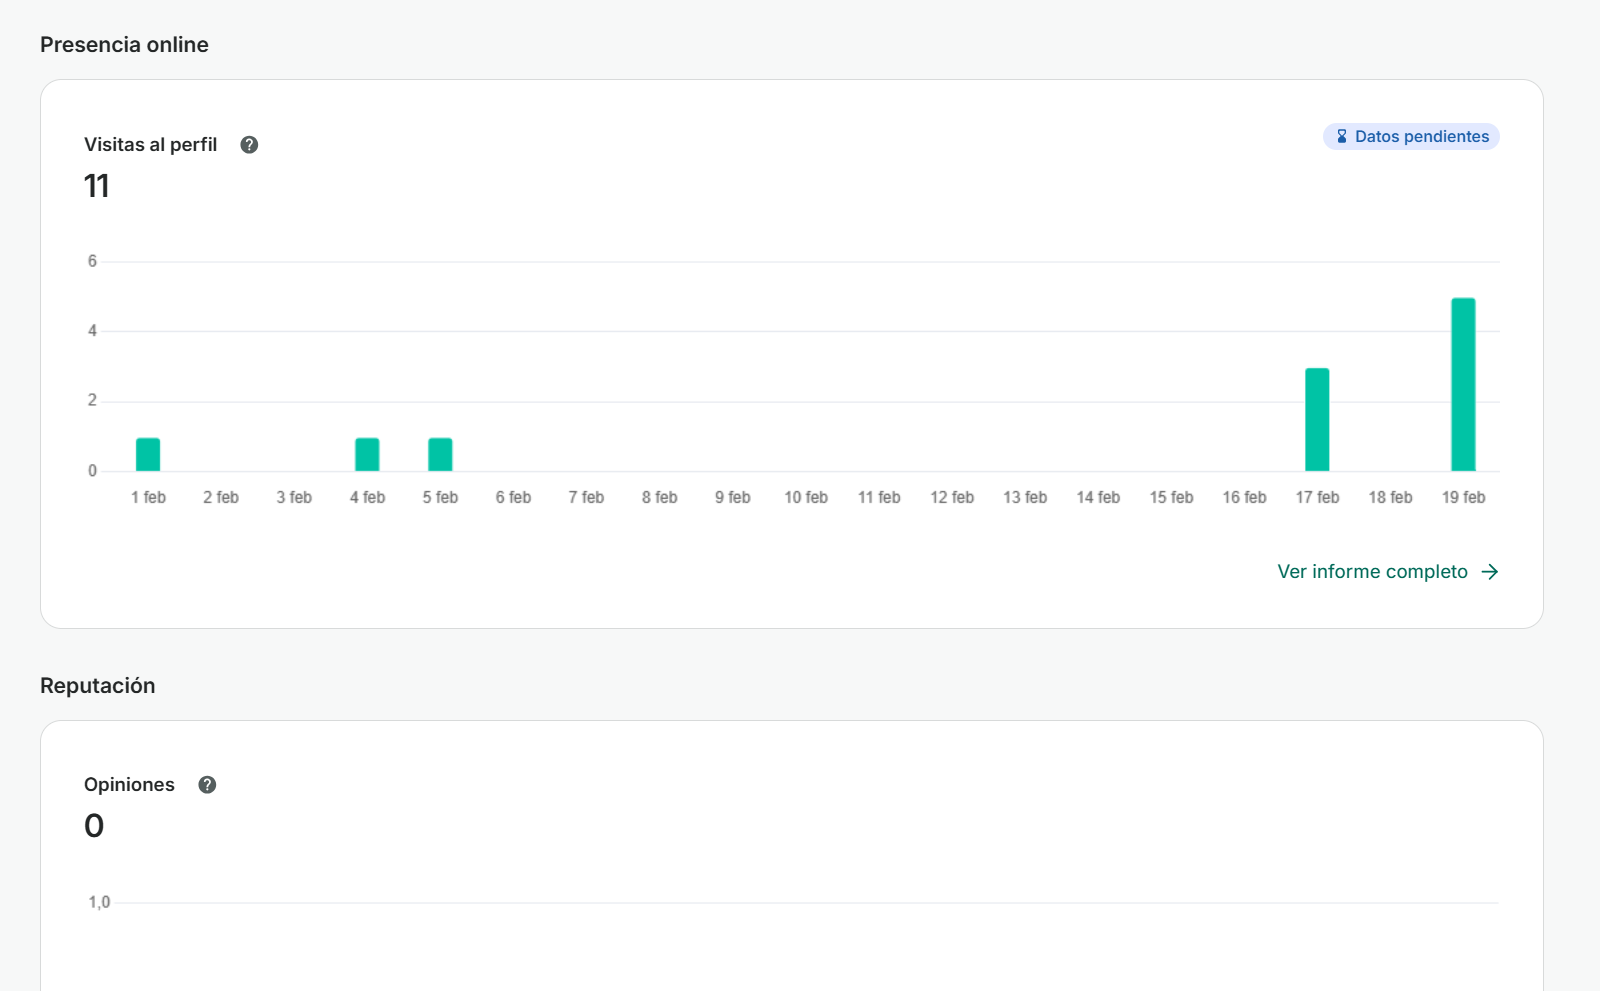Click the Opiniones count 0
Image resolution: width=1600 pixels, height=991 pixels.
[x=94, y=826]
